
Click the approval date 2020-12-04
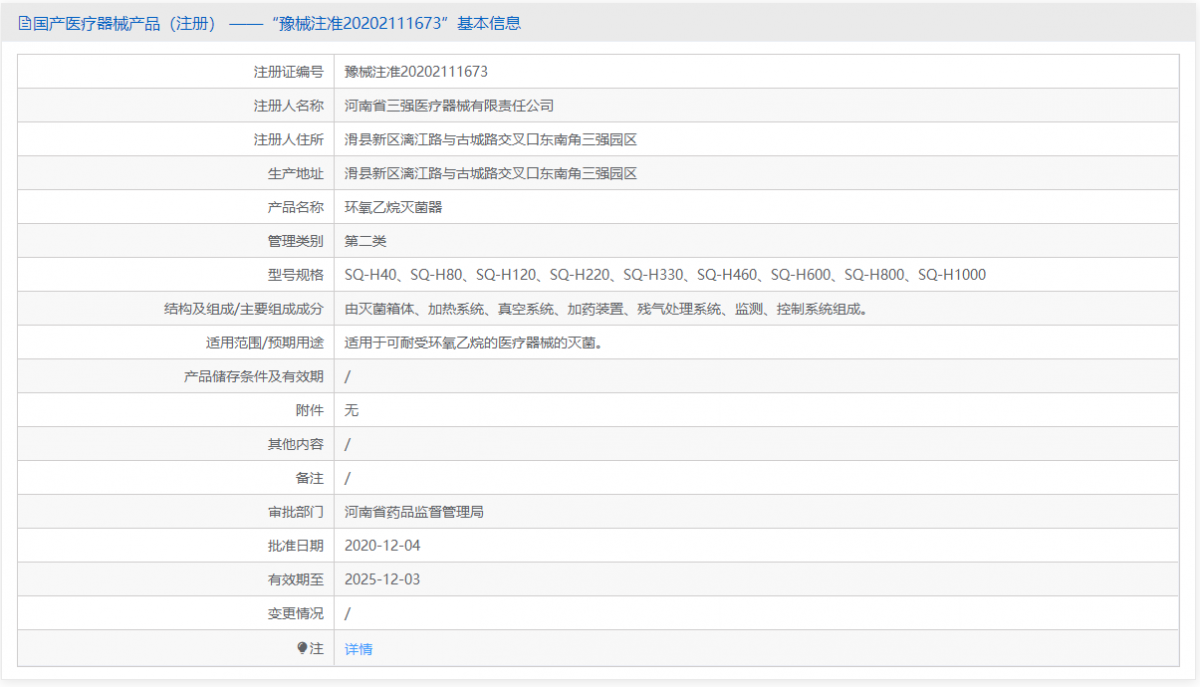pyautogui.click(x=382, y=545)
